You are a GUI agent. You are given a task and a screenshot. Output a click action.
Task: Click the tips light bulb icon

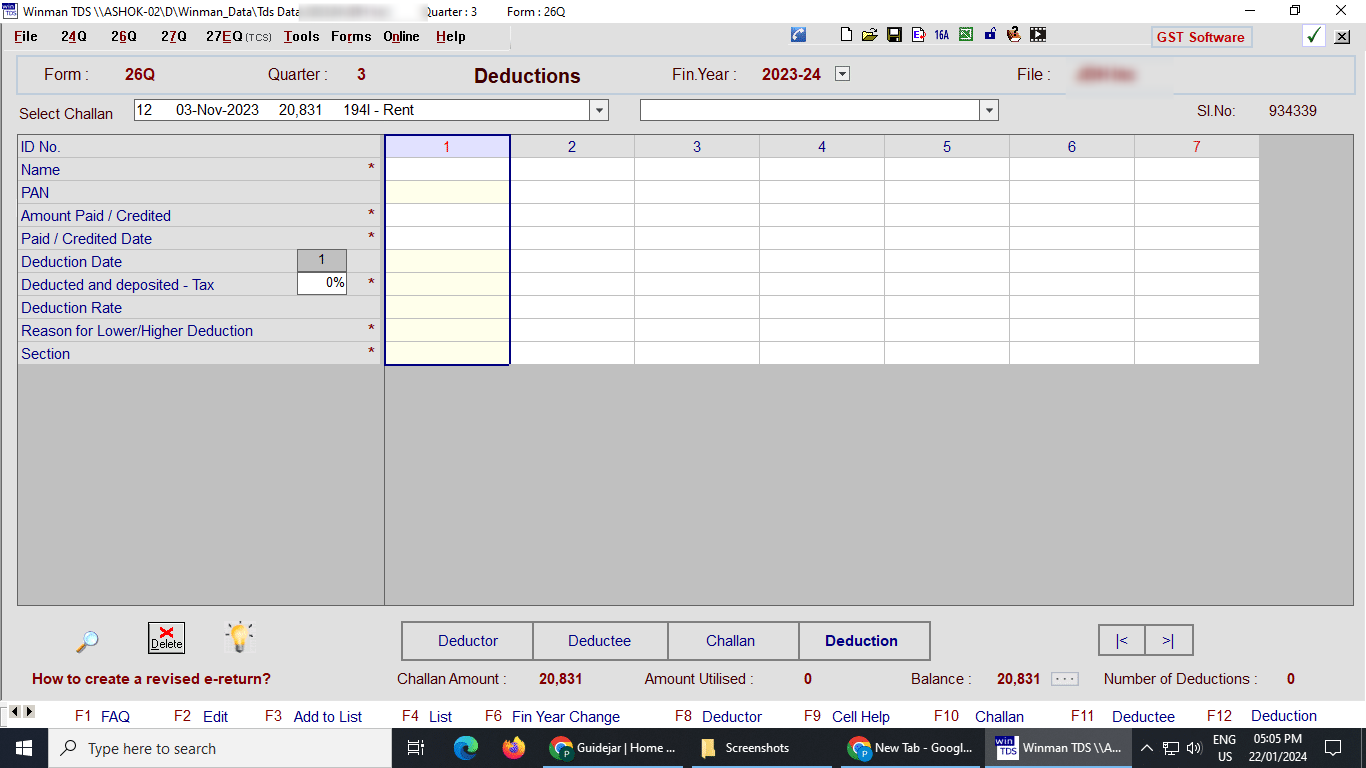pos(239,638)
